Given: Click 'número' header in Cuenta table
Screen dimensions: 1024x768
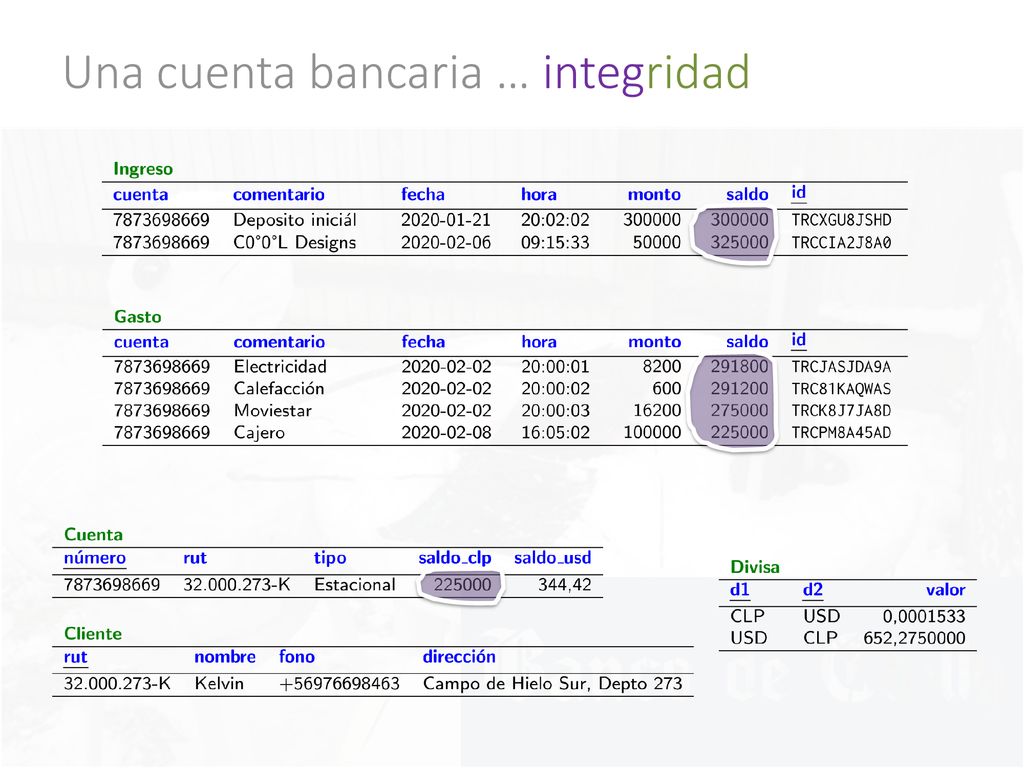Looking at the screenshot, I should tap(95, 558).
